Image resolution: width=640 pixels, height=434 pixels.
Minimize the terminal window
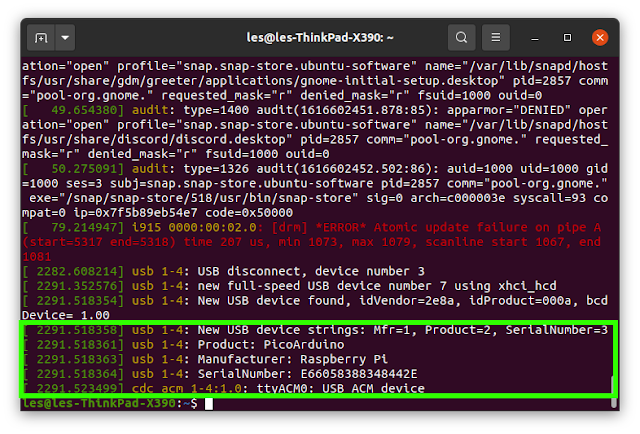click(x=535, y=38)
